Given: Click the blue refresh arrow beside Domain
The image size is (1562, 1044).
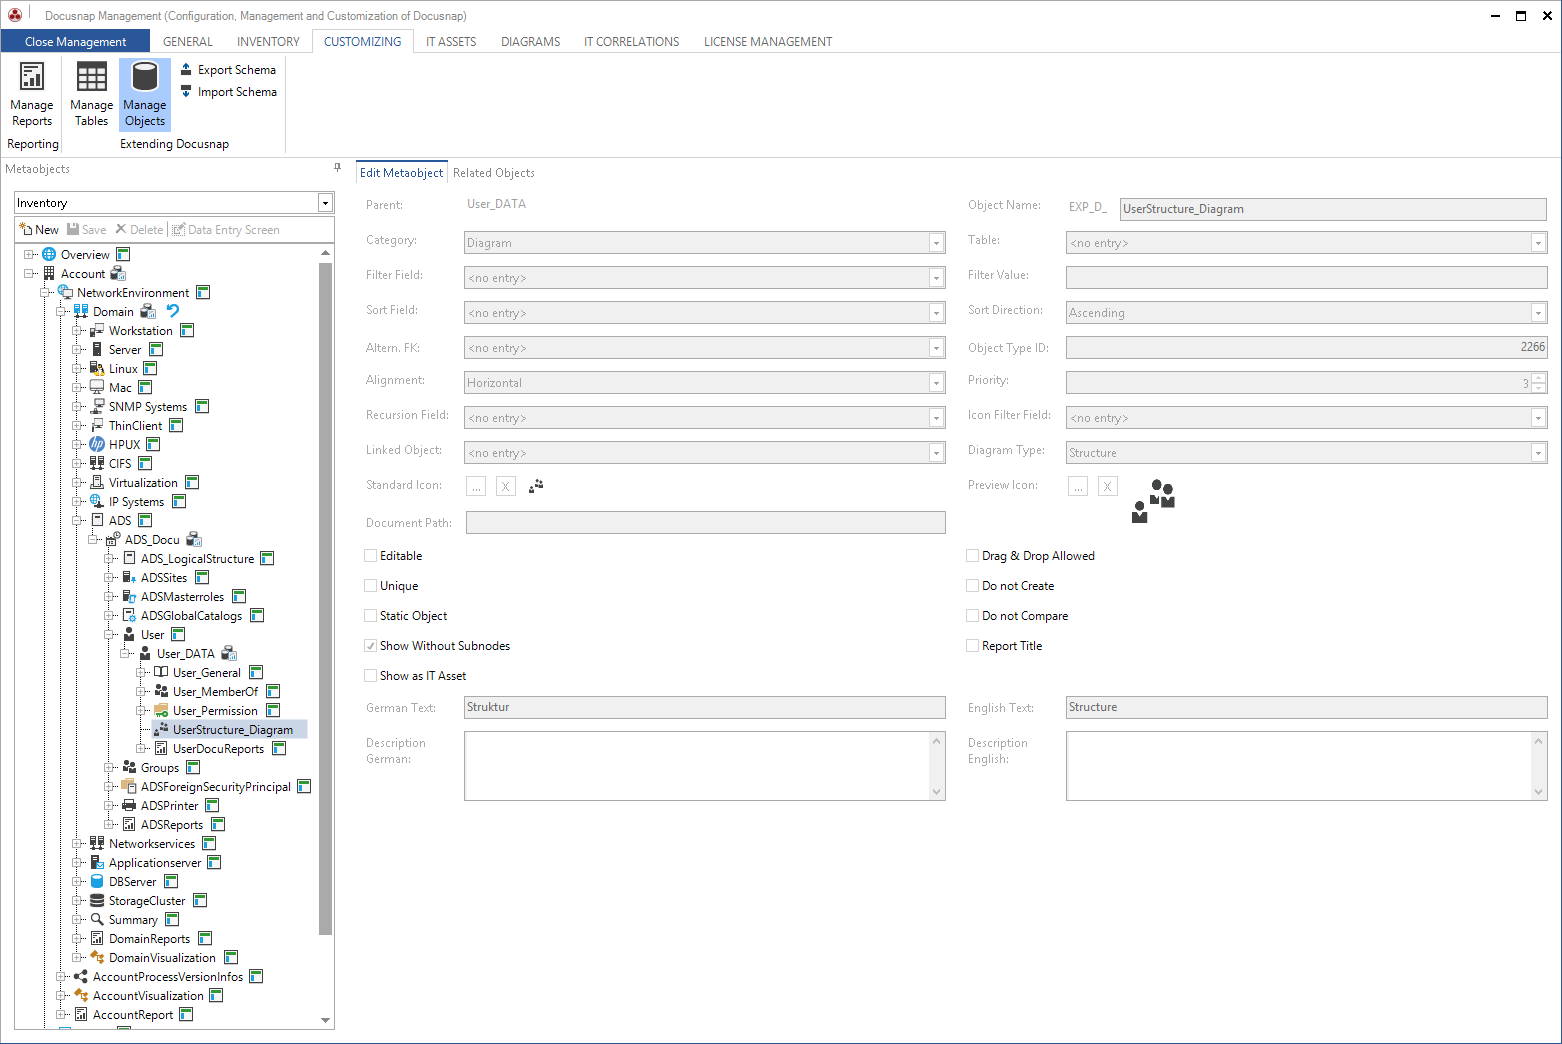Looking at the screenshot, I should [173, 312].
